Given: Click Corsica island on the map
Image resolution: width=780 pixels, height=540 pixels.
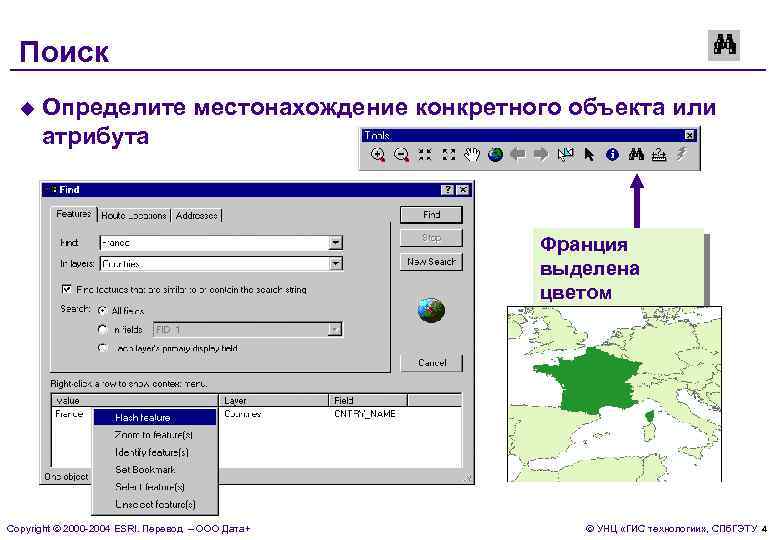Looking at the screenshot, I should (649, 416).
